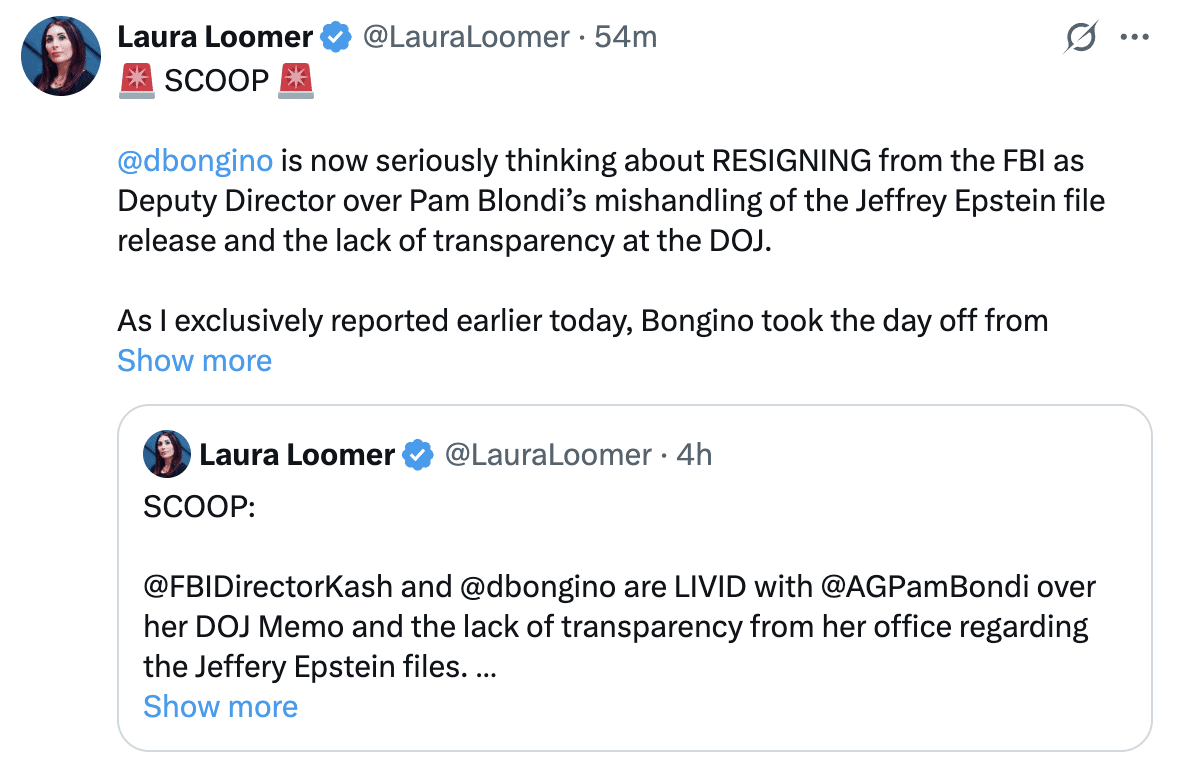
Task: Open the @FBIDirectorKash mention
Action: 267,586
